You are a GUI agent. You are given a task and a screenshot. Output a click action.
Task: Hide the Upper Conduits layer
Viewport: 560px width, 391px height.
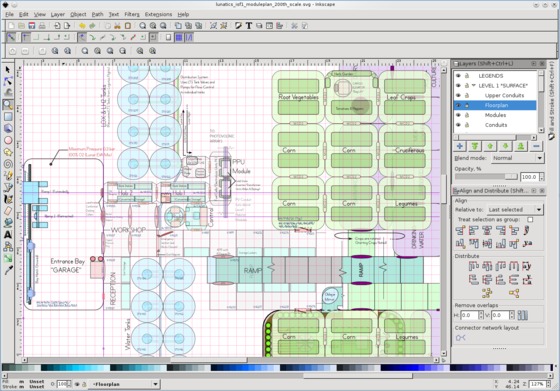point(458,95)
